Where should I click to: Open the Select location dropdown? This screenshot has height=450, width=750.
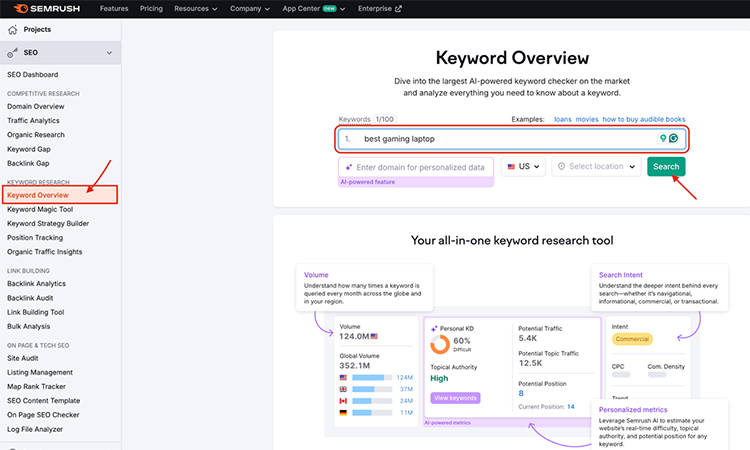click(x=596, y=166)
